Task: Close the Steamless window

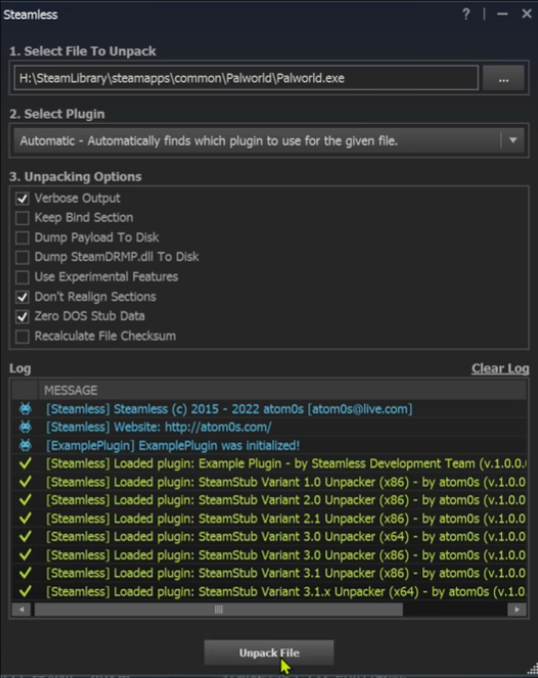Action: tap(526, 14)
